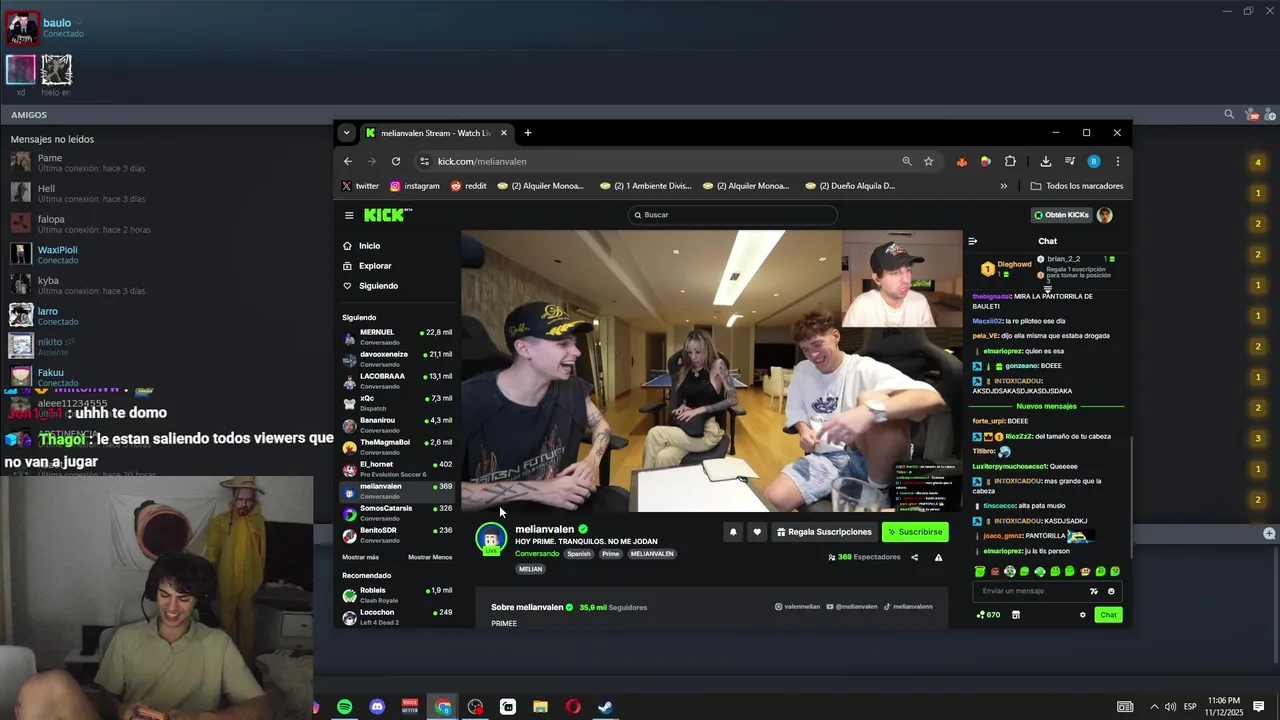The height and width of the screenshot is (720, 1280).
Task: Select xQc channel in following list
Action: coord(397,403)
